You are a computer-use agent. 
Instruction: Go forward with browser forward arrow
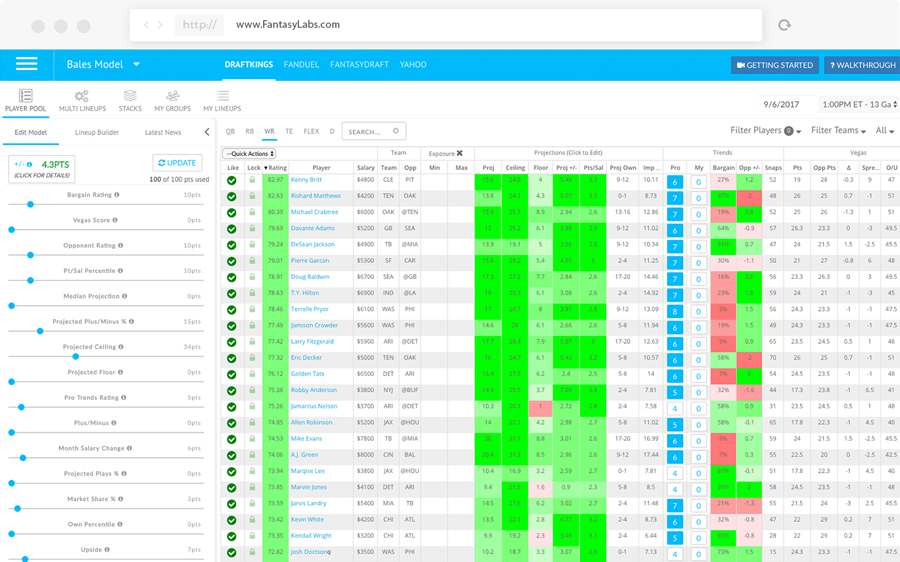[x=160, y=25]
